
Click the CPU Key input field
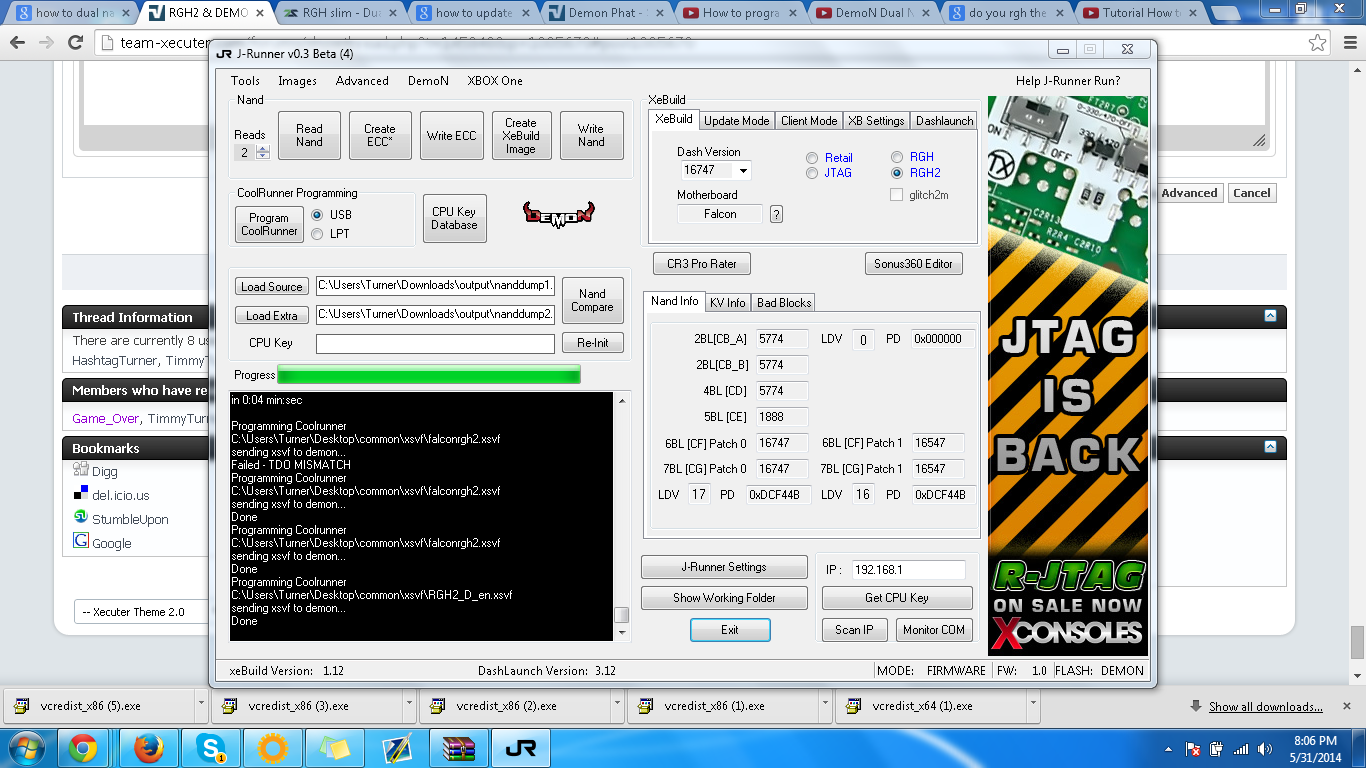coord(435,343)
